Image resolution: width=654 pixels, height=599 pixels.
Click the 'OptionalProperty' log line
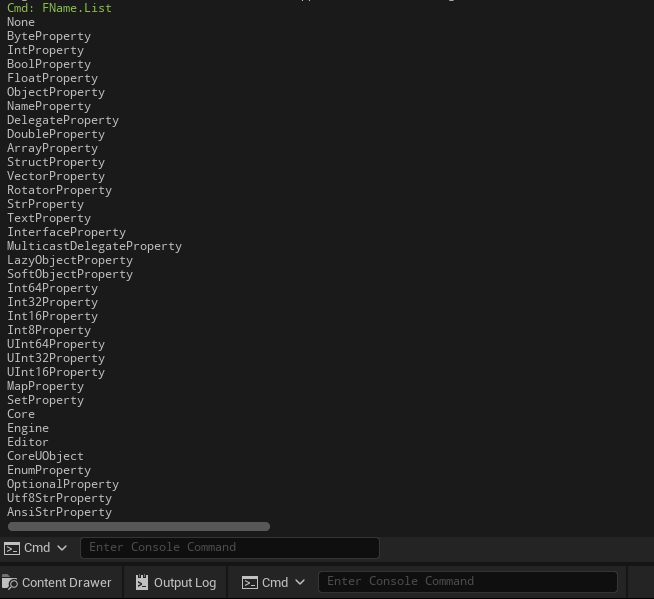[63, 484]
